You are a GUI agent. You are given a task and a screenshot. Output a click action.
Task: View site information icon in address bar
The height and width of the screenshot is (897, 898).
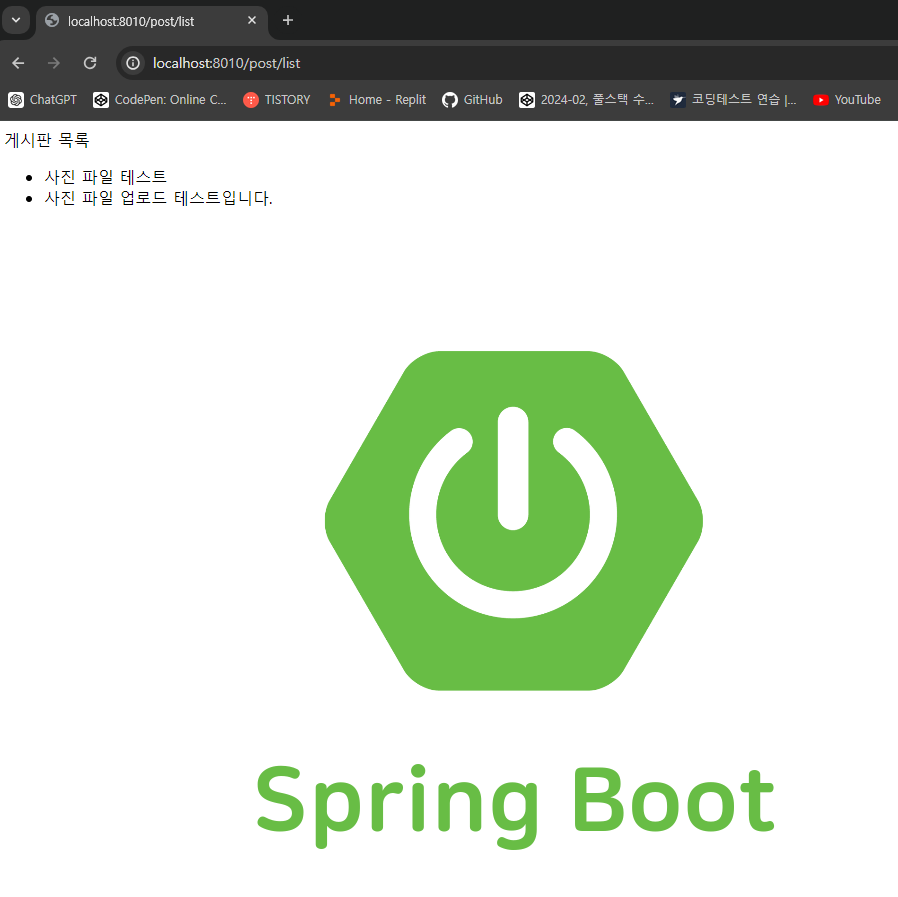133,63
